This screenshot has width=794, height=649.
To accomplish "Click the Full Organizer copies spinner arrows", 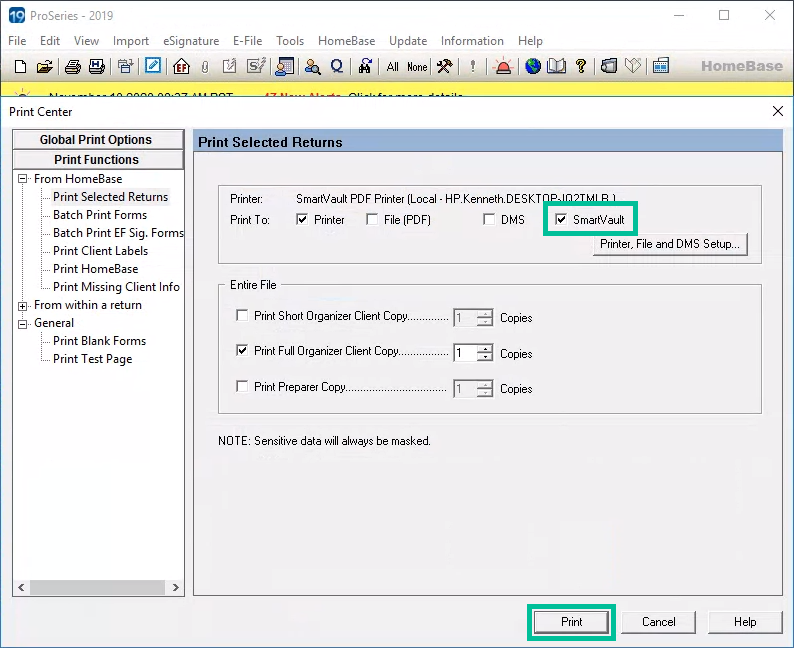I will tap(485, 353).
